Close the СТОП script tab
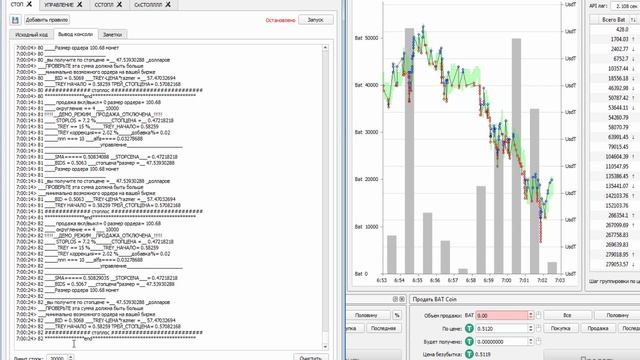 click(x=29, y=4)
